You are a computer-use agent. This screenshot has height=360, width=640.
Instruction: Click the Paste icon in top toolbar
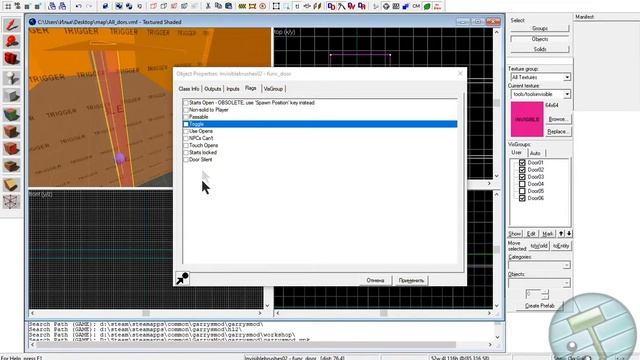coord(229,6)
